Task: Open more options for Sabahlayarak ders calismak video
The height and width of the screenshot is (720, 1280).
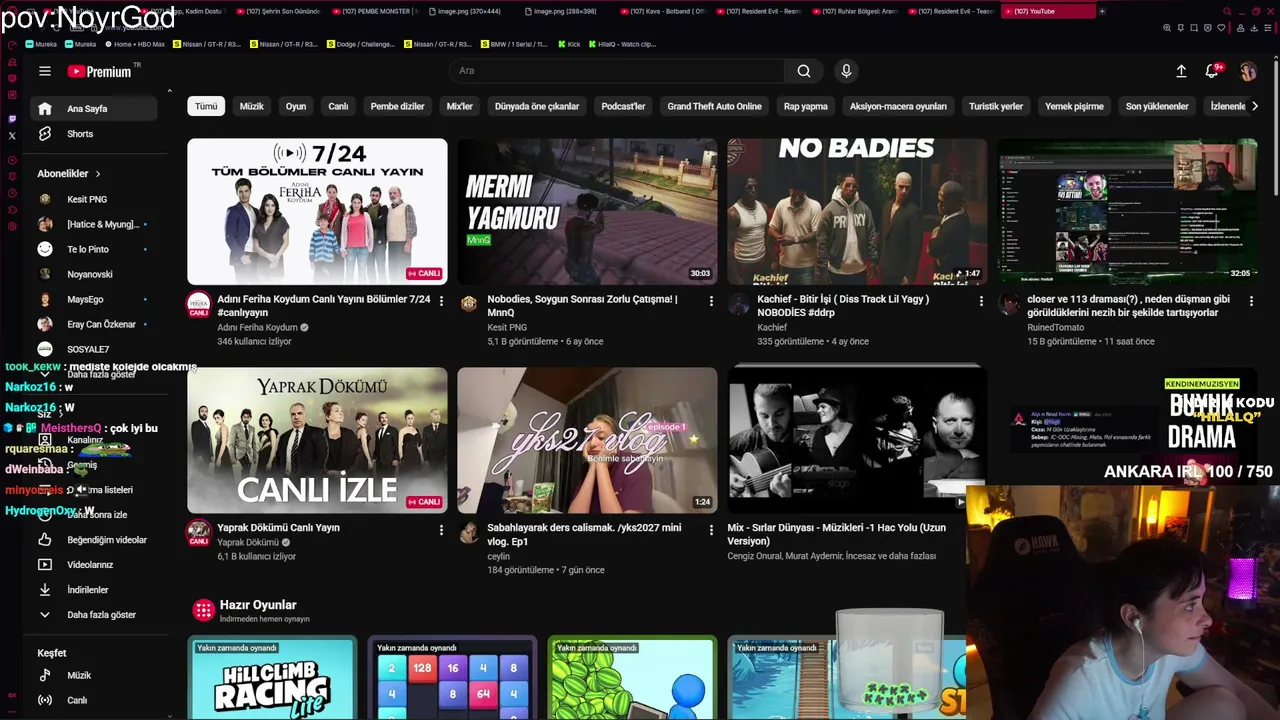Action: (711, 530)
